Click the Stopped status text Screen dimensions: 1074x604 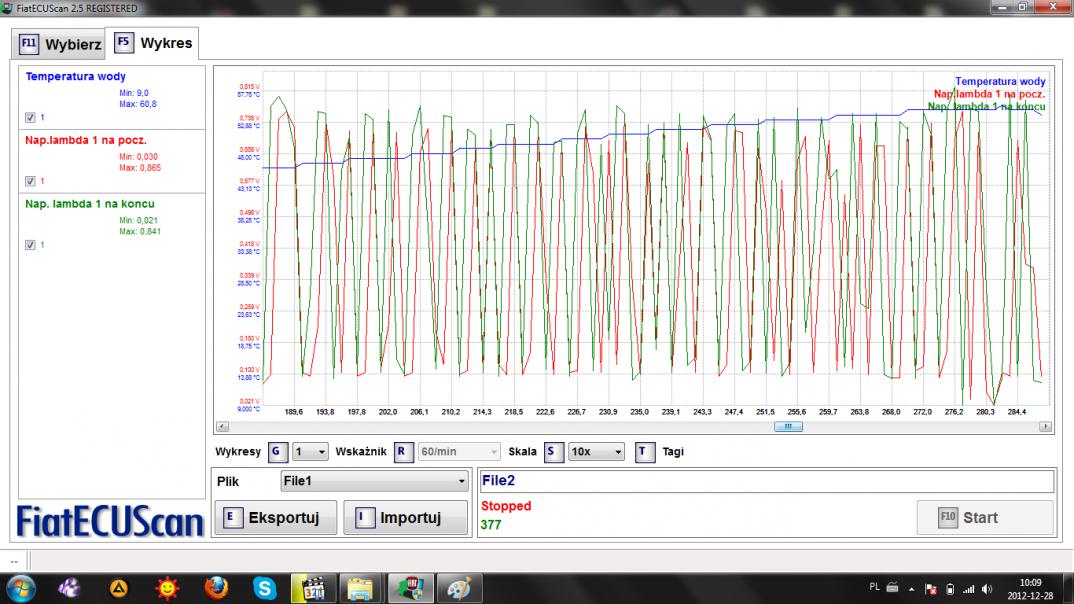(506, 506)
